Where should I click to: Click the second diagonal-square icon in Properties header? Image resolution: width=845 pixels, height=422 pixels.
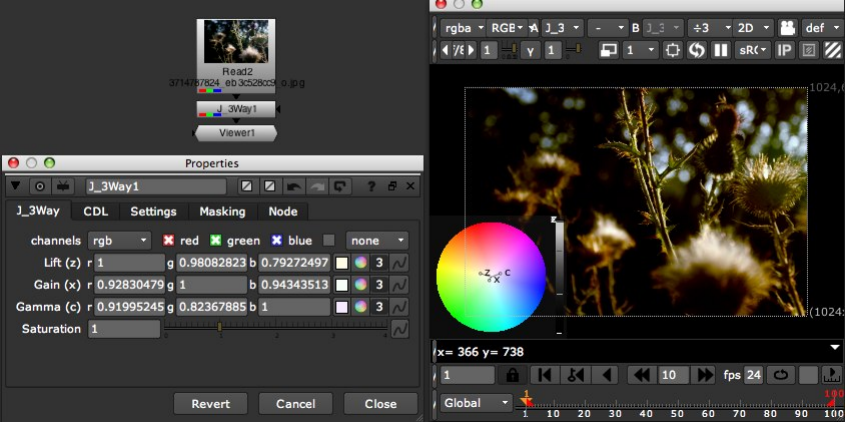pos(269,186)
